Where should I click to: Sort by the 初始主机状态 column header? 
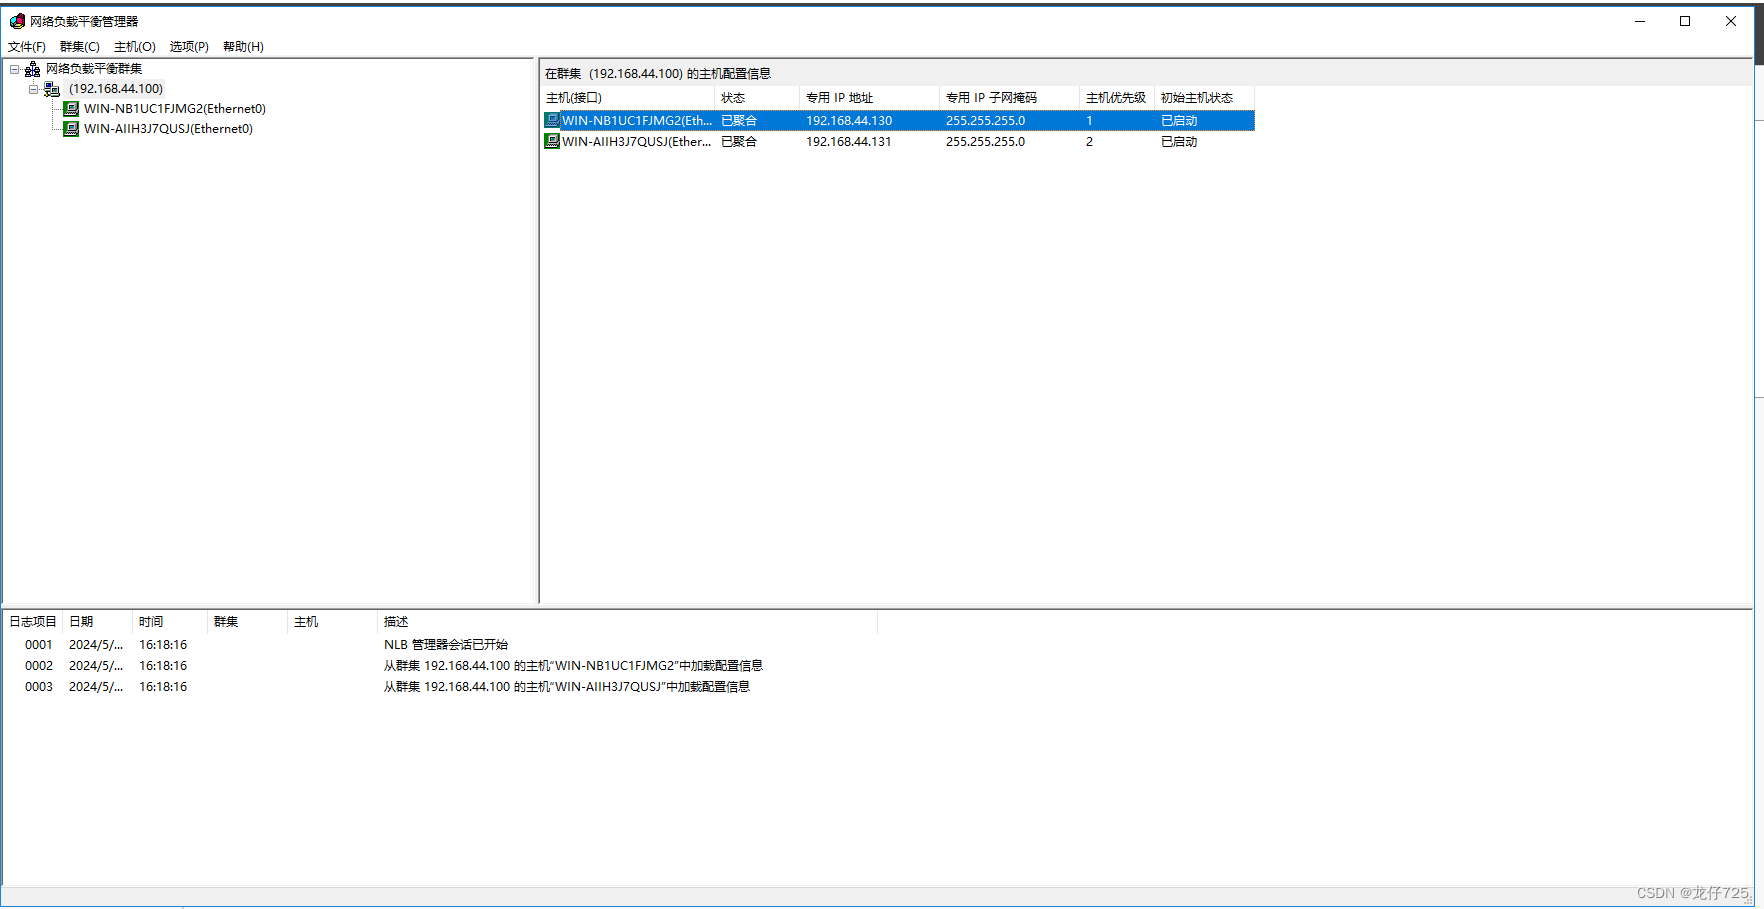tap(1205, 98)
